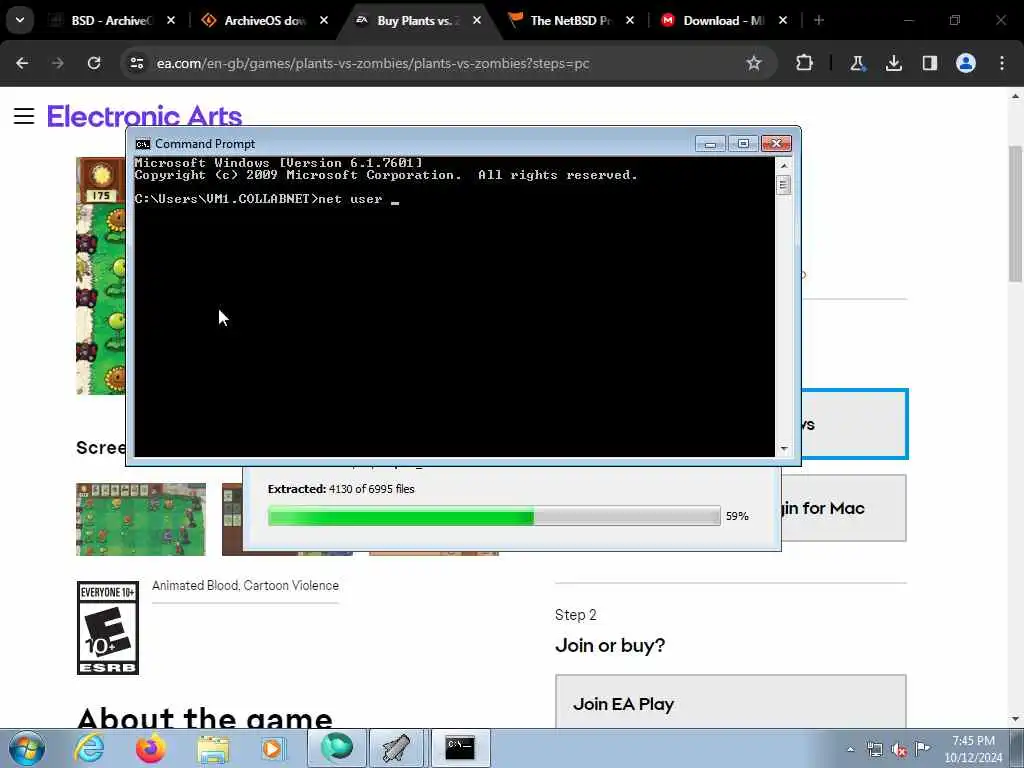Screen dimensions: 1024x768
Task: Click Command Prompt scrollbar up arrow
Action: click(x=784, y=166)
